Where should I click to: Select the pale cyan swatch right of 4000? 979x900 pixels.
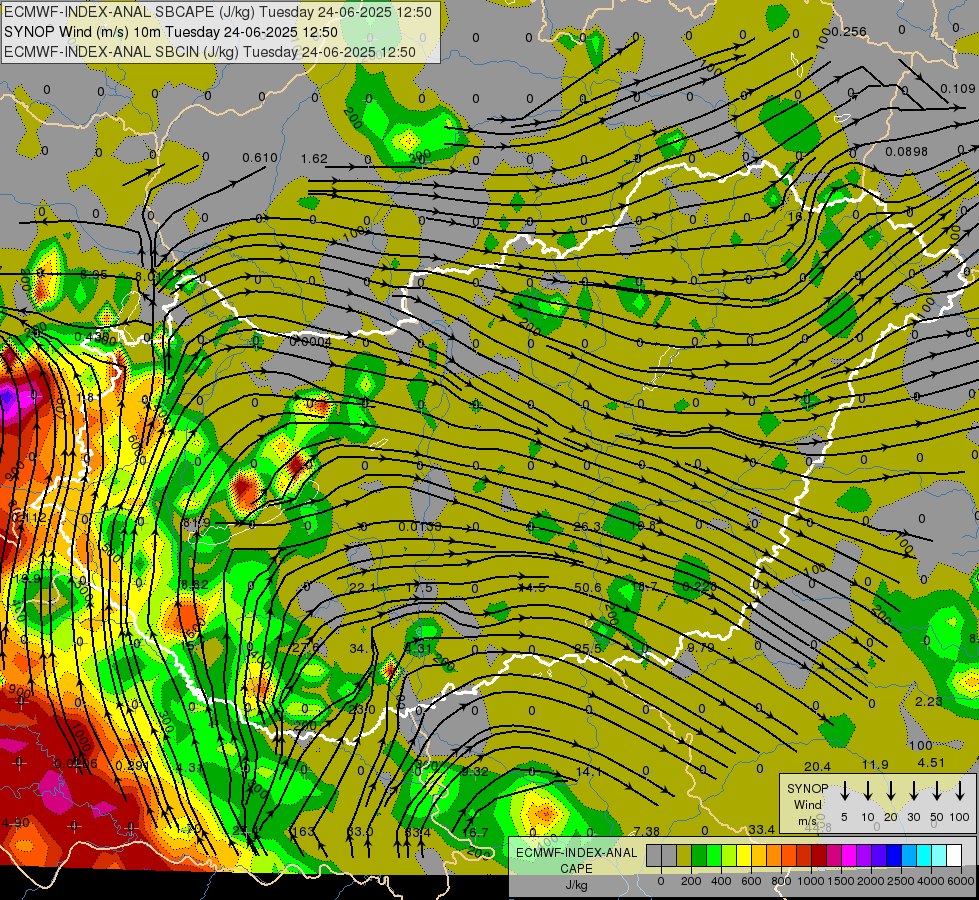point(940,855)
